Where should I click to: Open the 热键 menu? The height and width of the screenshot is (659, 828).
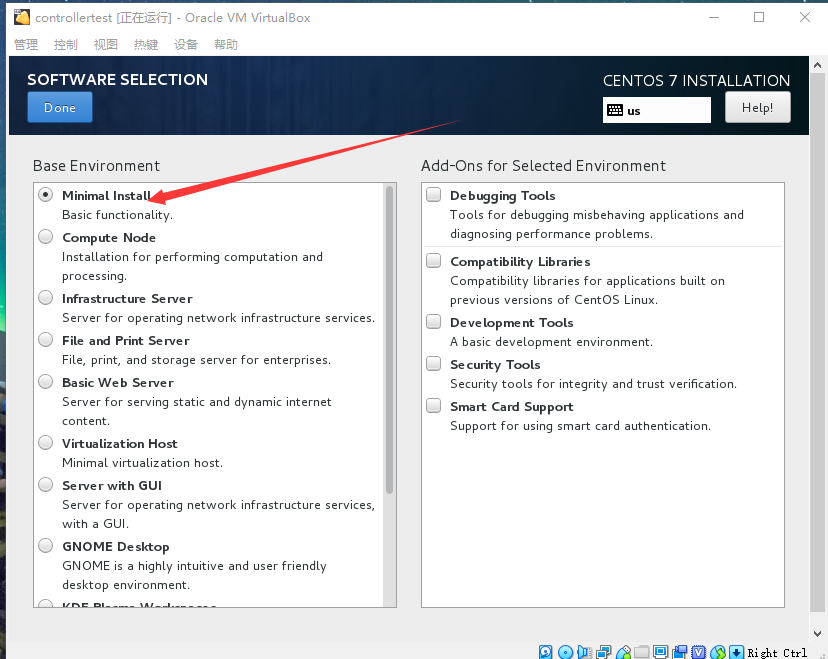(x=146, y=44)
